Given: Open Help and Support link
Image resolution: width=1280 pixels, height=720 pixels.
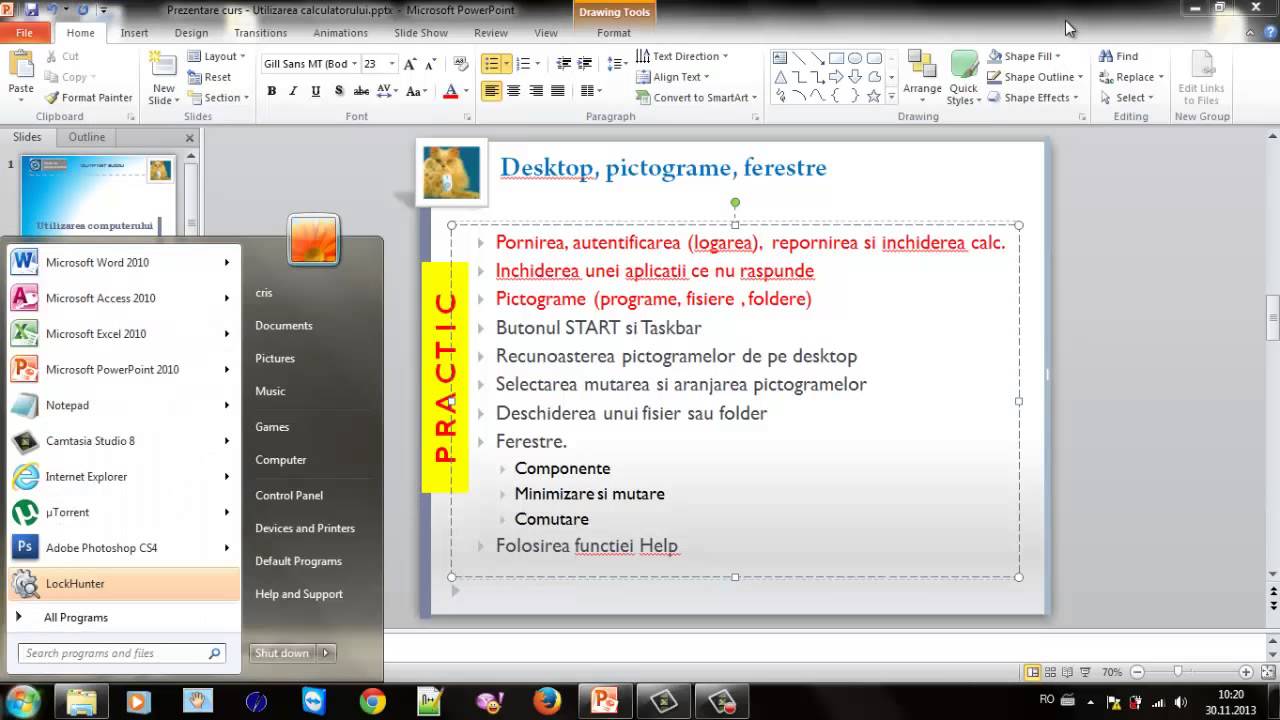Looking at the screenshot, I should click(x=299, y=594).
